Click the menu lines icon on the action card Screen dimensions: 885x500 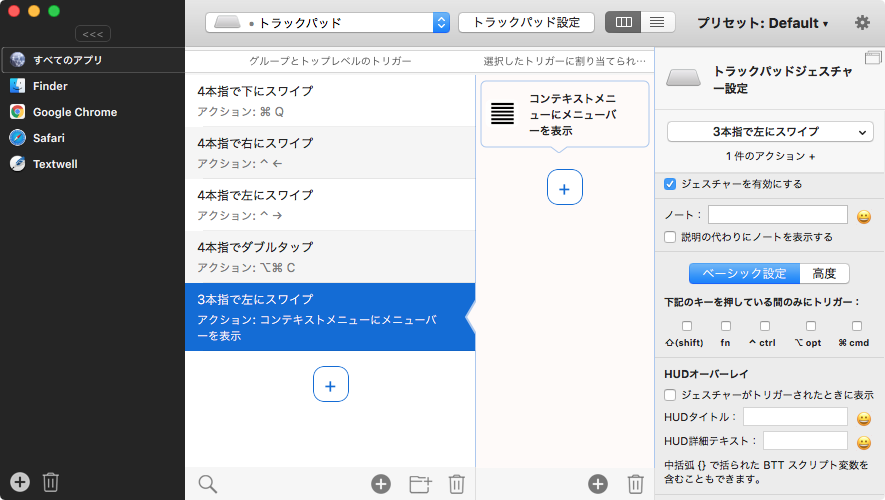[x=502, y=114]
